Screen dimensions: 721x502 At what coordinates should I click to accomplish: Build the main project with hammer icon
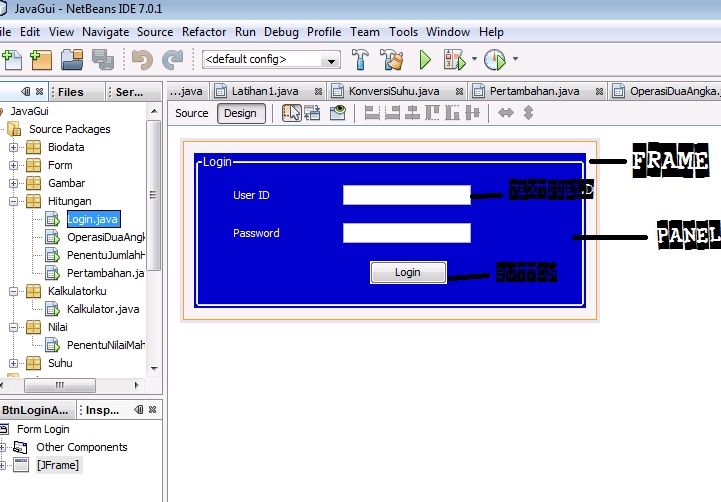click(x=360, y=59)
